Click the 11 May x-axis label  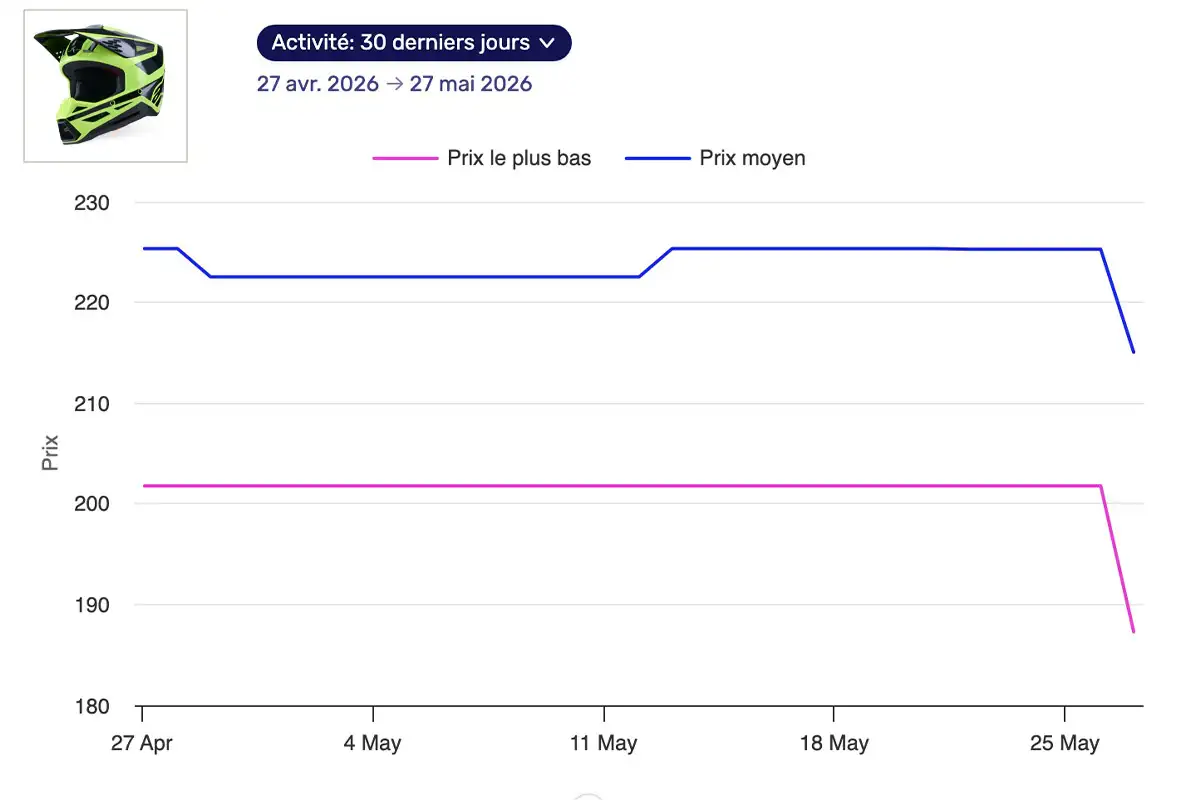(x=603, y=743)
